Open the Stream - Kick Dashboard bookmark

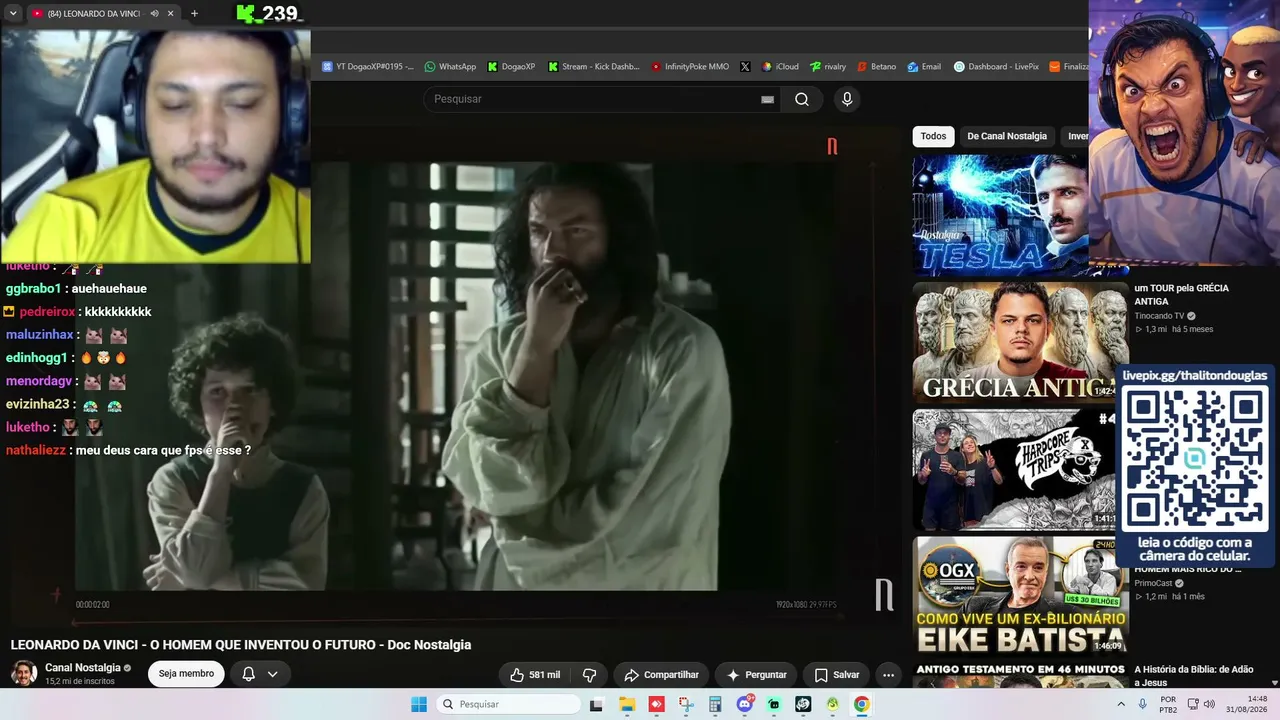pos(593,67)
